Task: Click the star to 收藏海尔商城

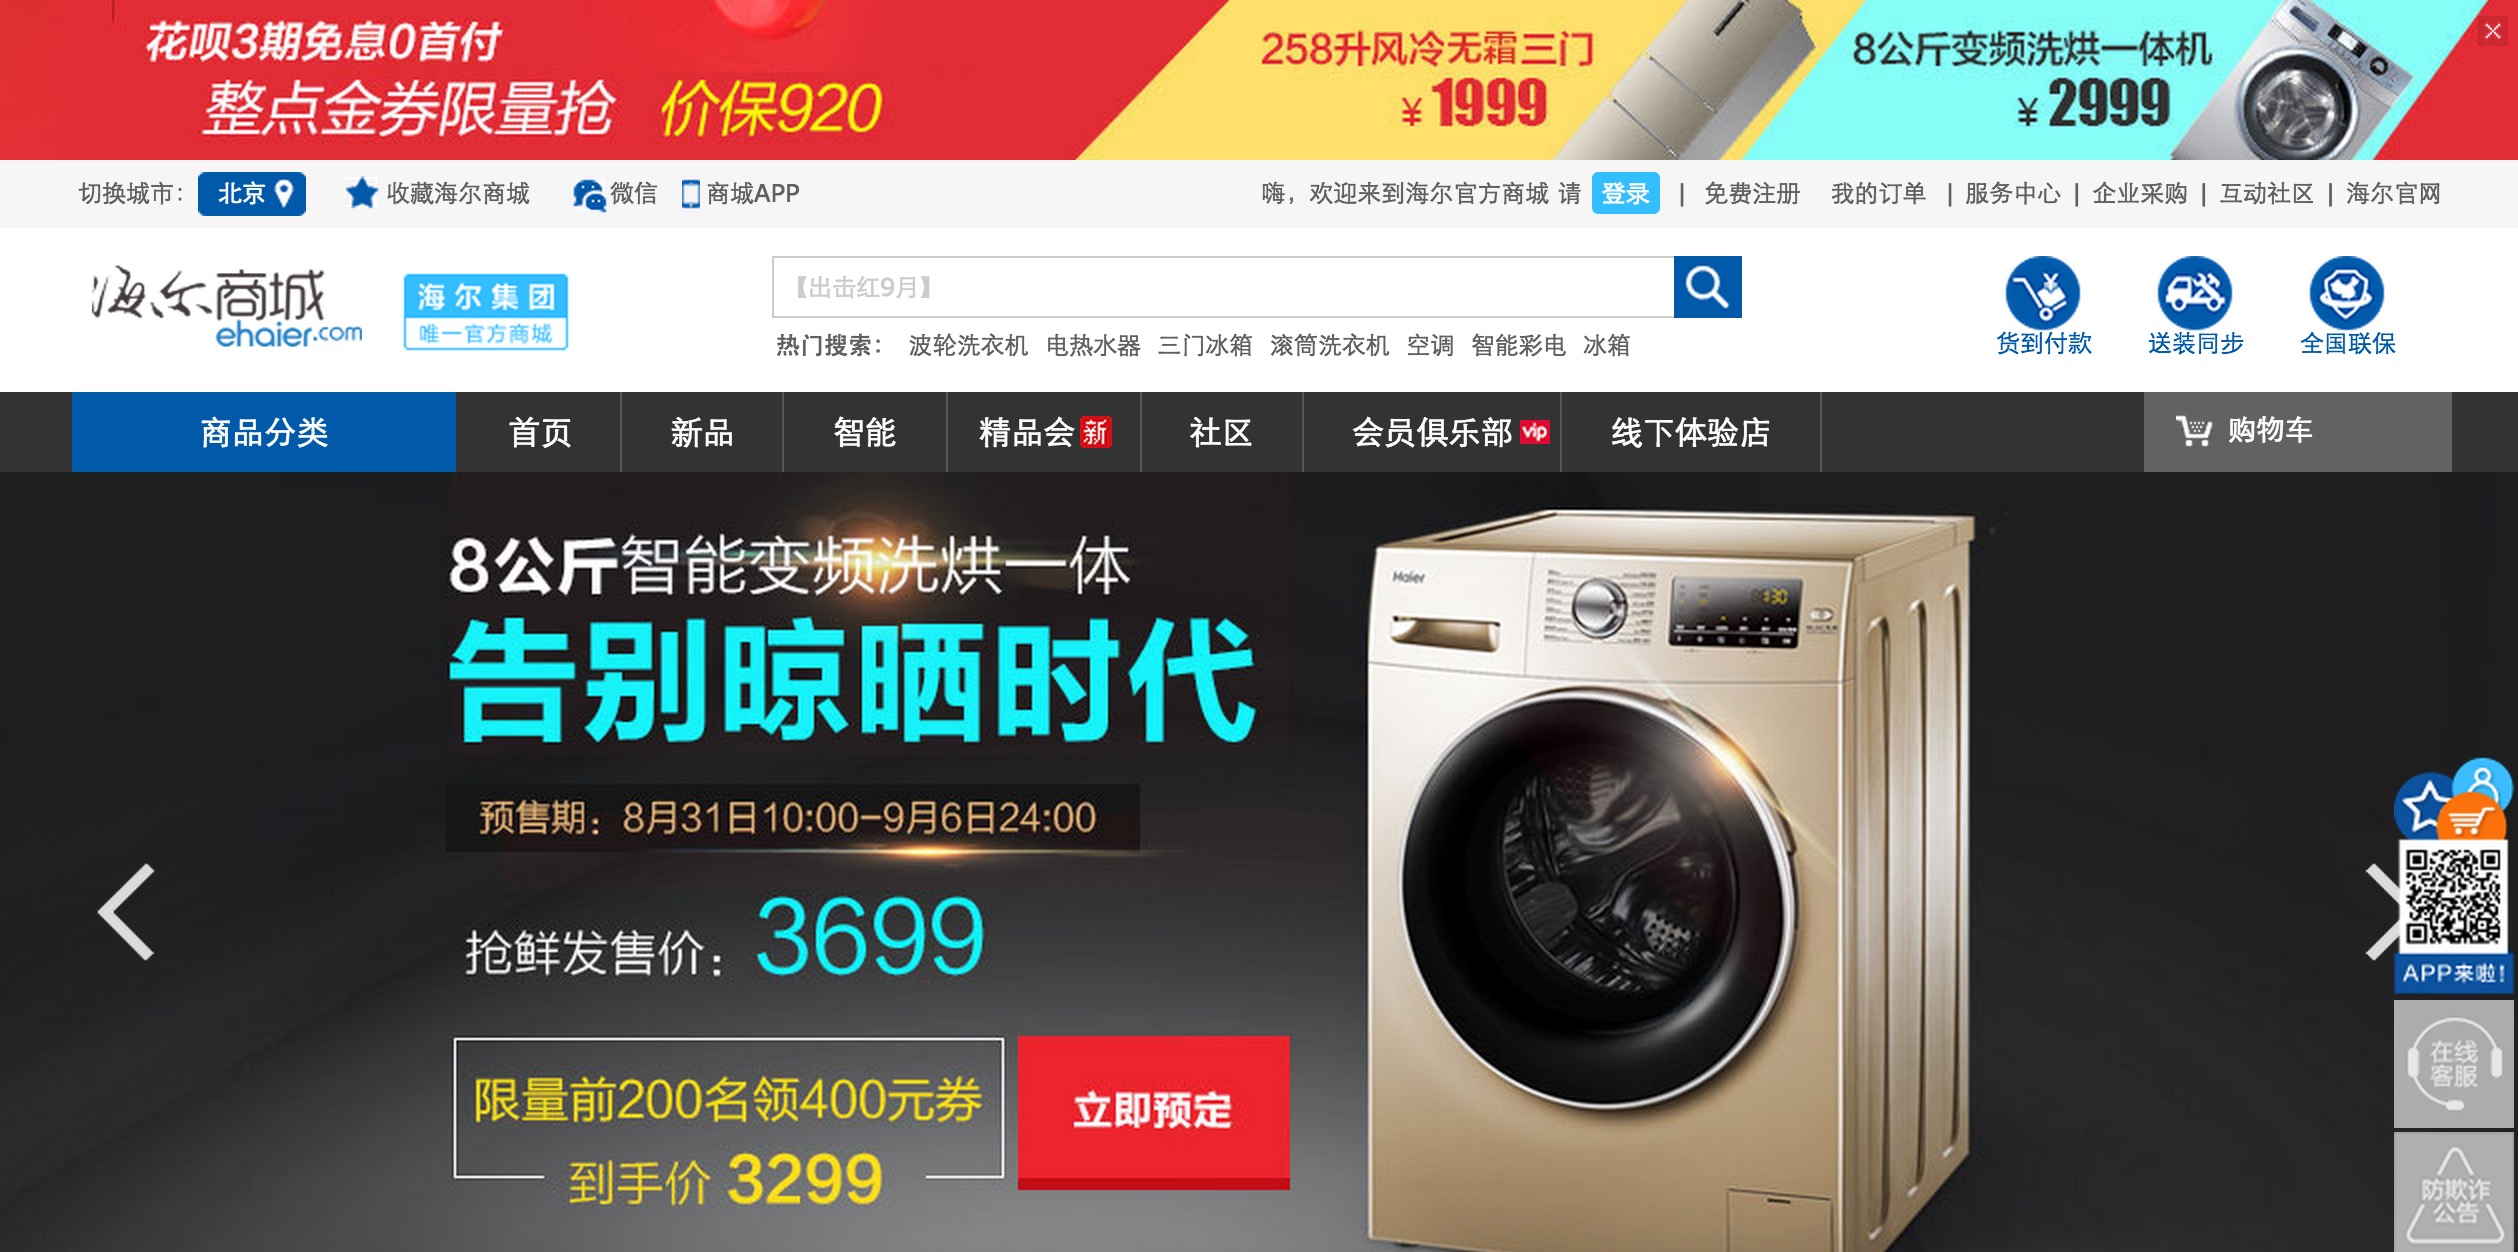Action: pyautogui.click(x=361, y=193)
